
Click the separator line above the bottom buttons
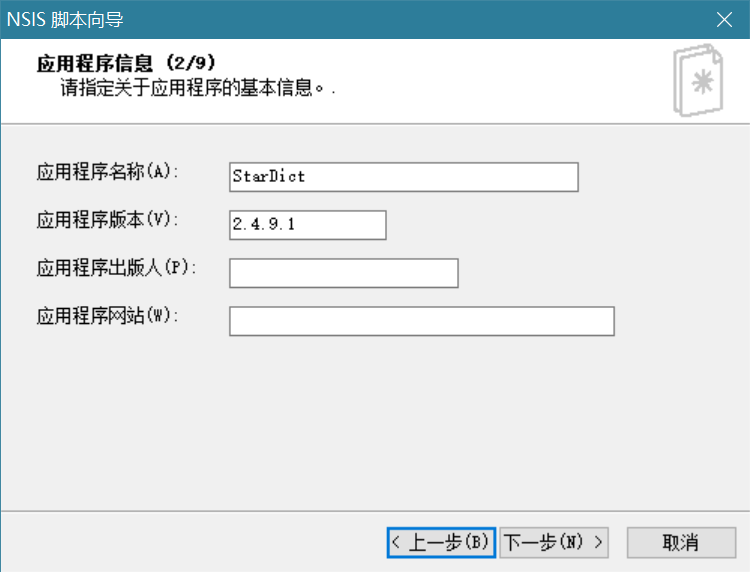point(375,509)
